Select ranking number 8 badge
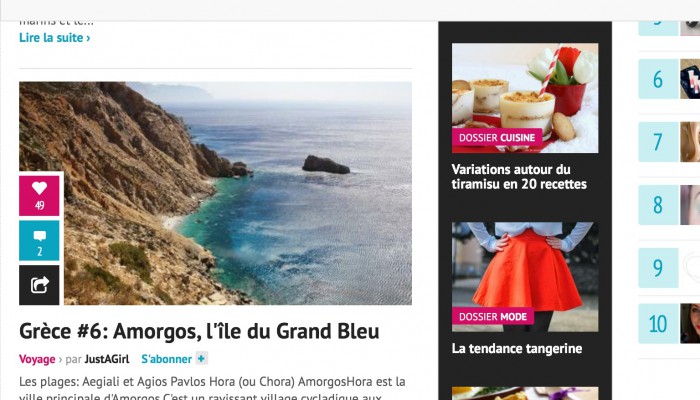This screenshot has height=400, width=700. pyautogui.click(x=658, y=205)
